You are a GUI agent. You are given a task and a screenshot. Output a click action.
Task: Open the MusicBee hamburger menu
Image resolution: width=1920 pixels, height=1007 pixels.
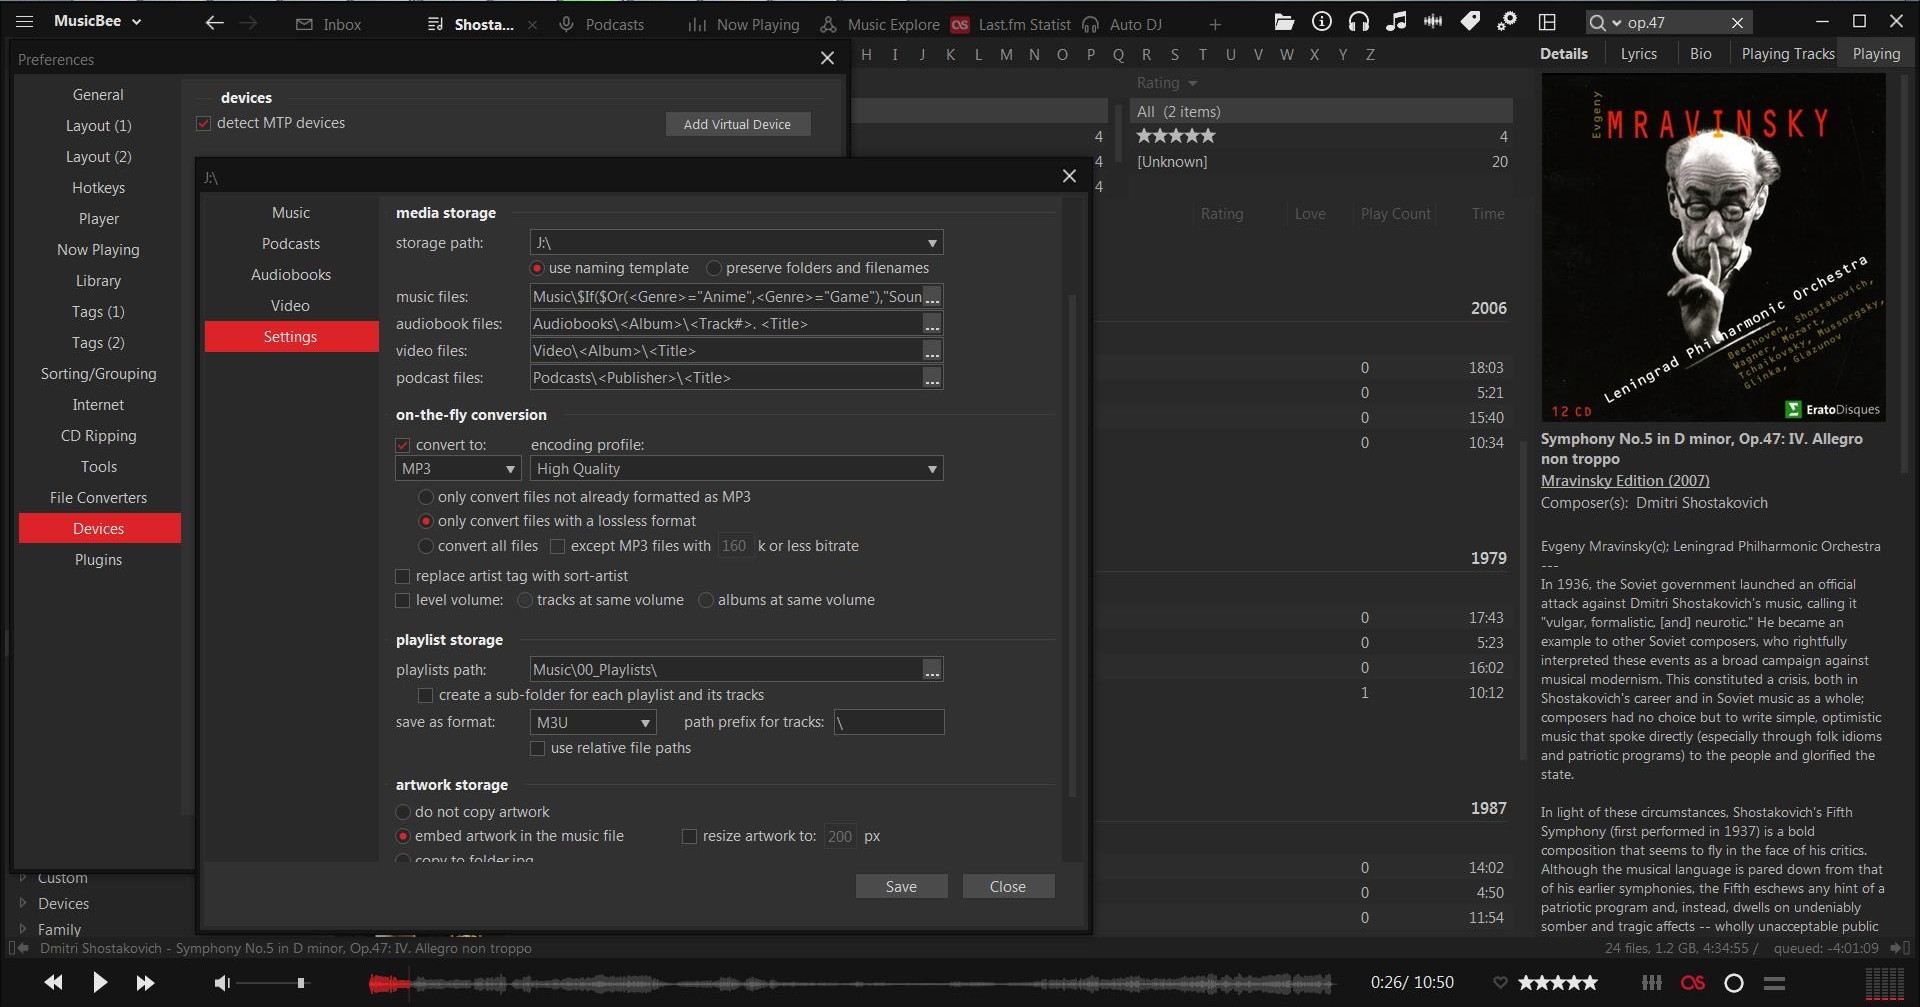pos(25,21)
